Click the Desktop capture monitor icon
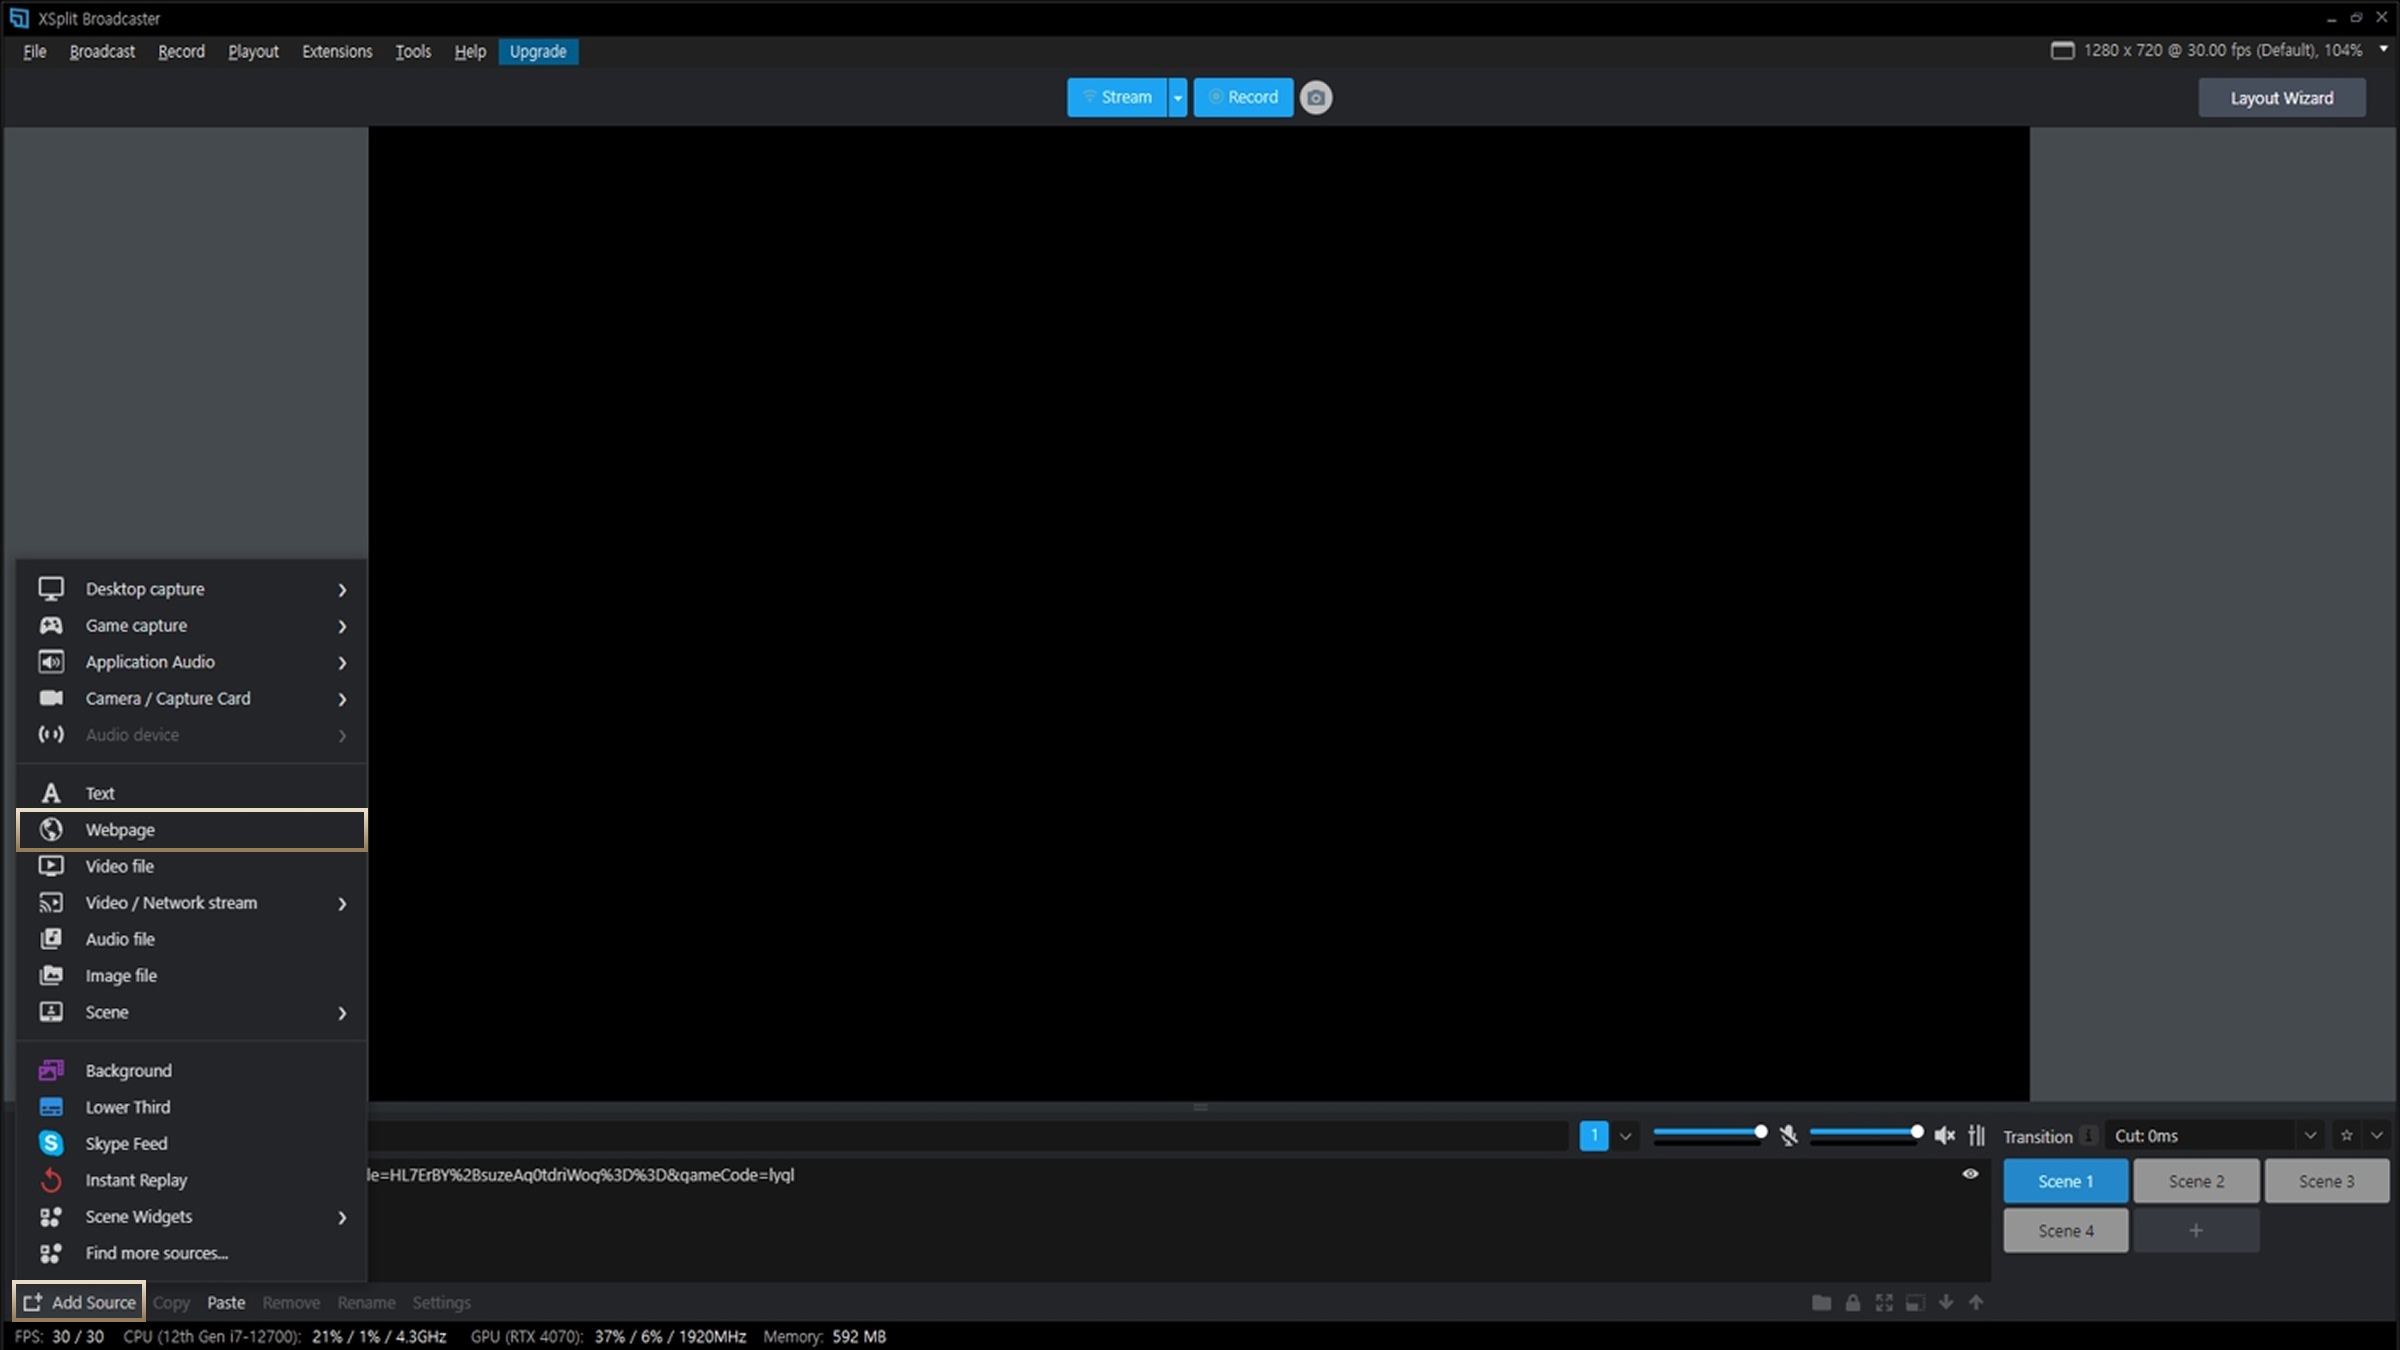Screen dimensions: 2400x1350 [51, 589]
